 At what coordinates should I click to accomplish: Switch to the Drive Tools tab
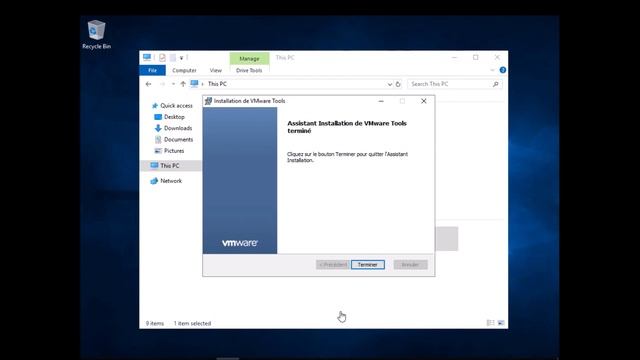click(x=249, y=70)
